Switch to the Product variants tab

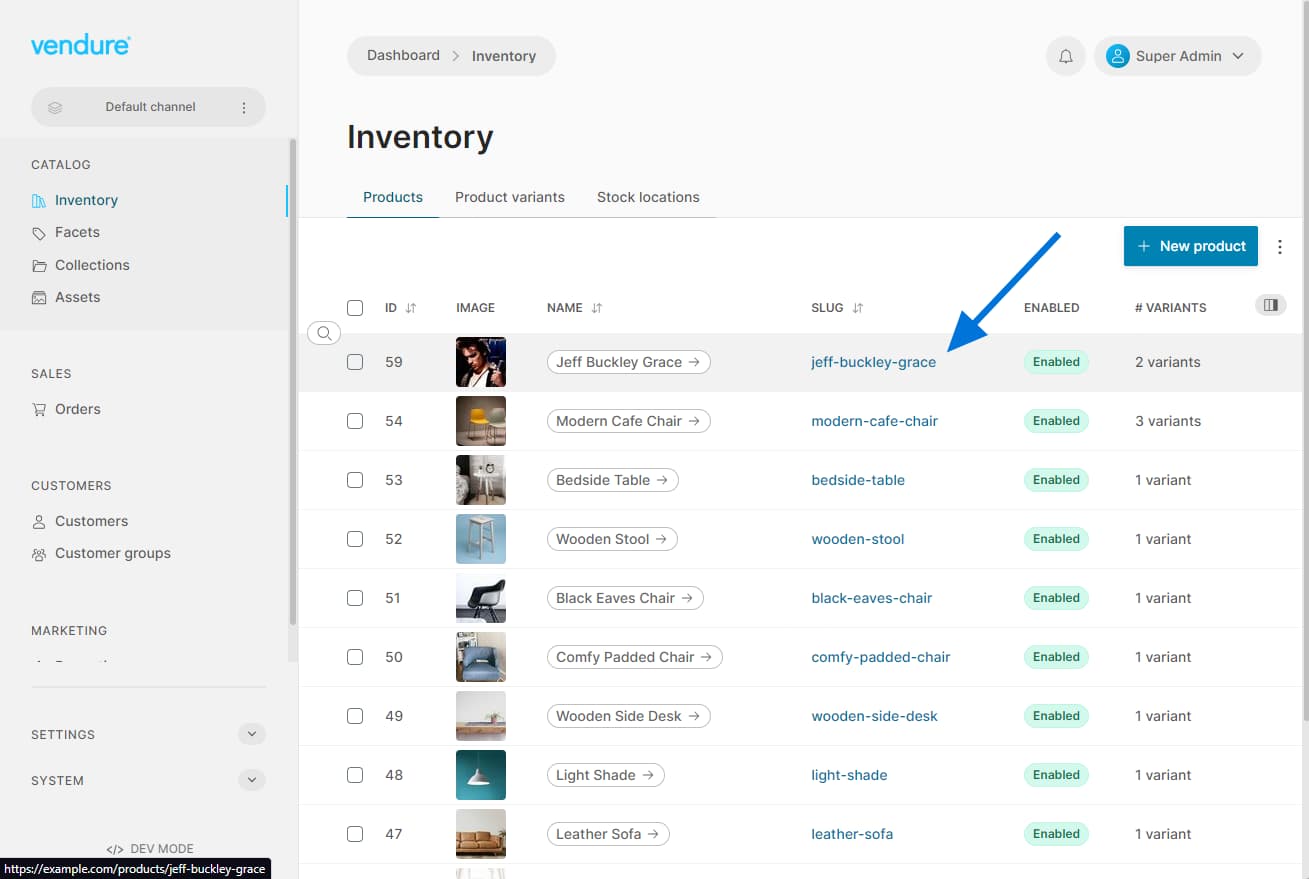(510, 197)
